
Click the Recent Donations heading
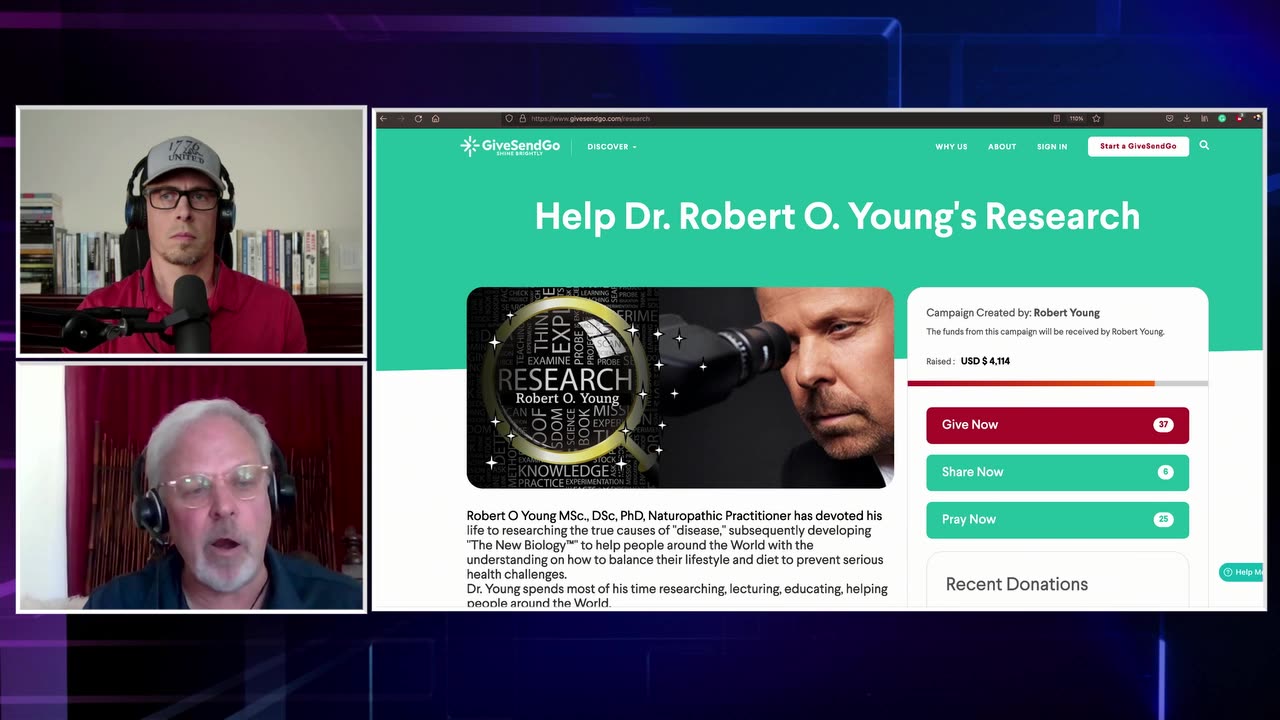[1017, 584]
